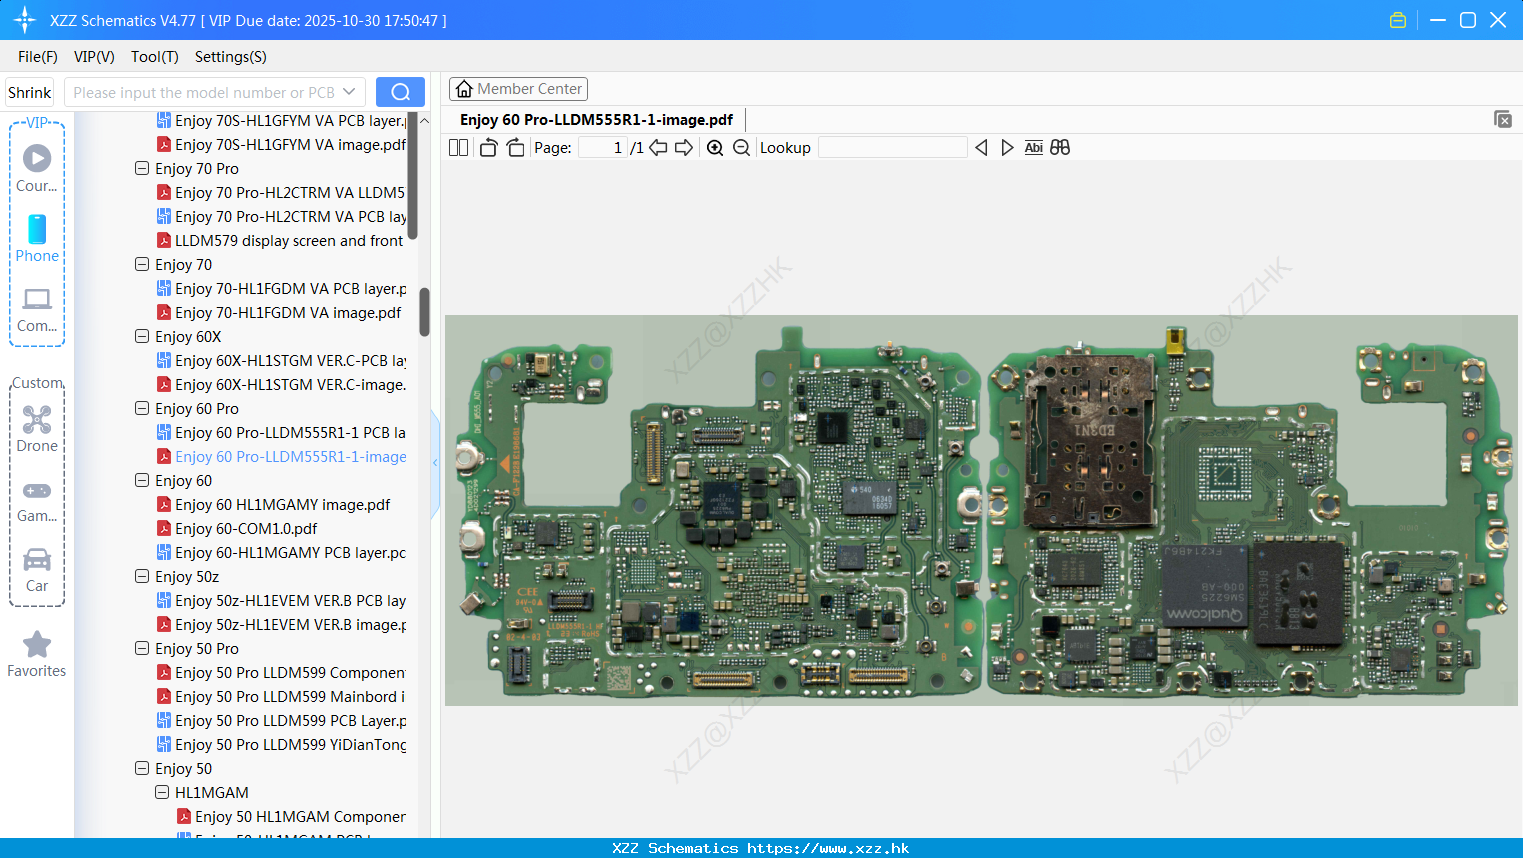The image size is (1523, 858).
Task: Open the Tool(T) menu
Action: point(155,57)
